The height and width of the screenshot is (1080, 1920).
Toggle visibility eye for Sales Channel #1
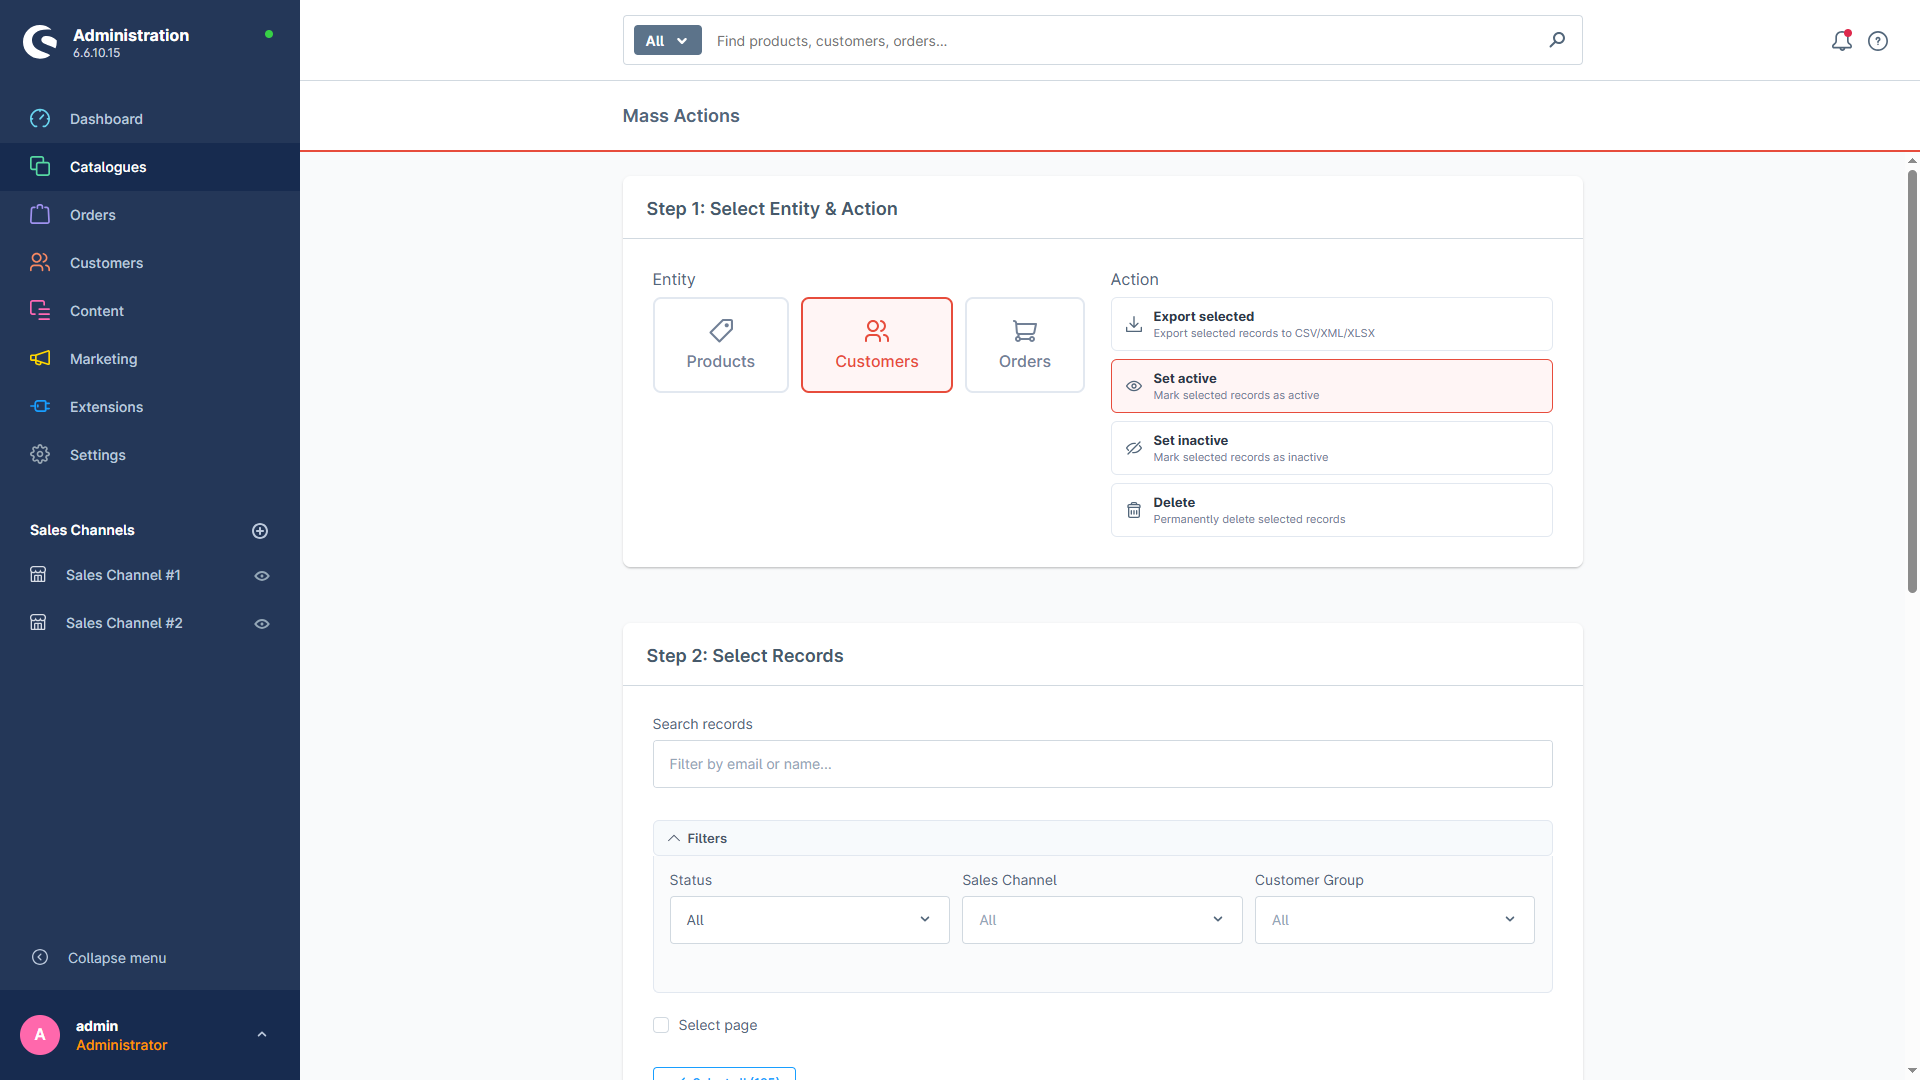262,576
